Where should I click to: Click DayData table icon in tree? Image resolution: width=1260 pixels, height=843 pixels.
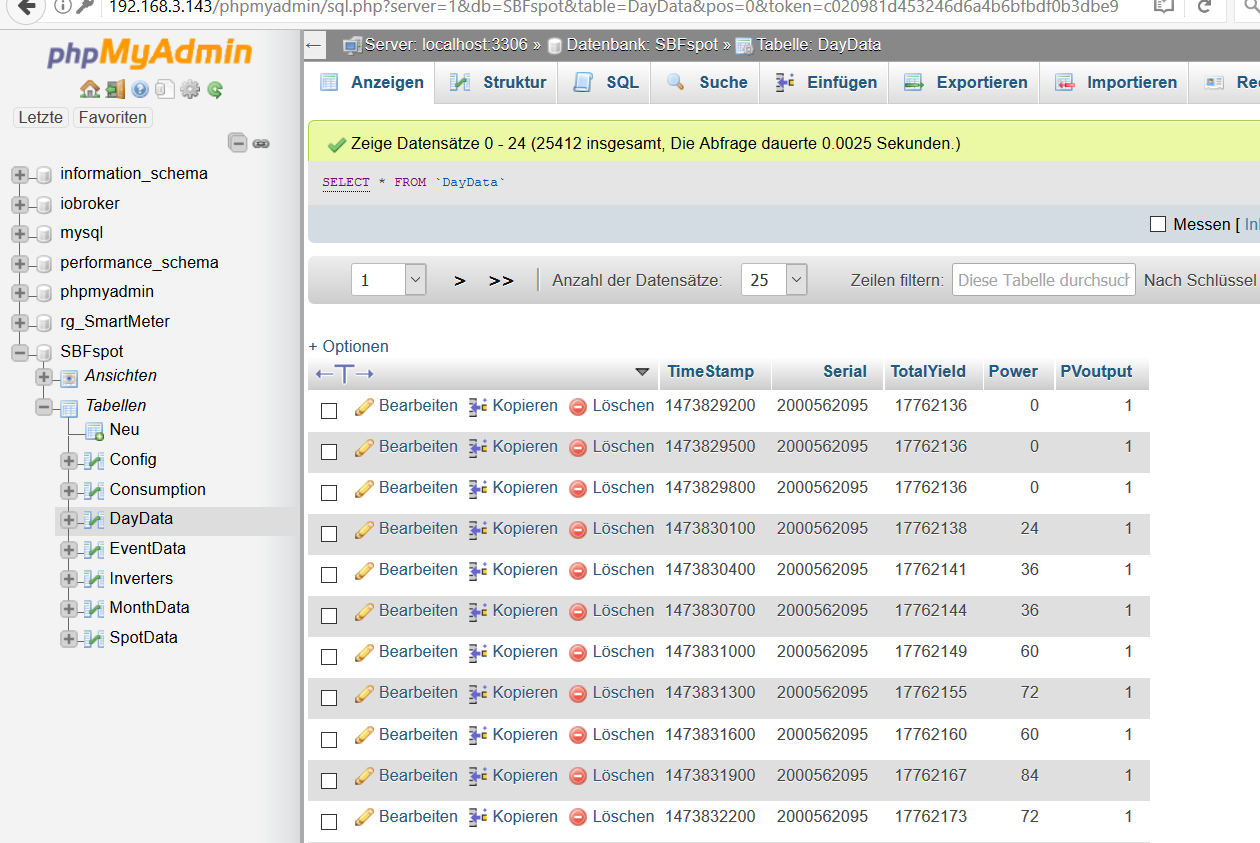coord(94,519)
